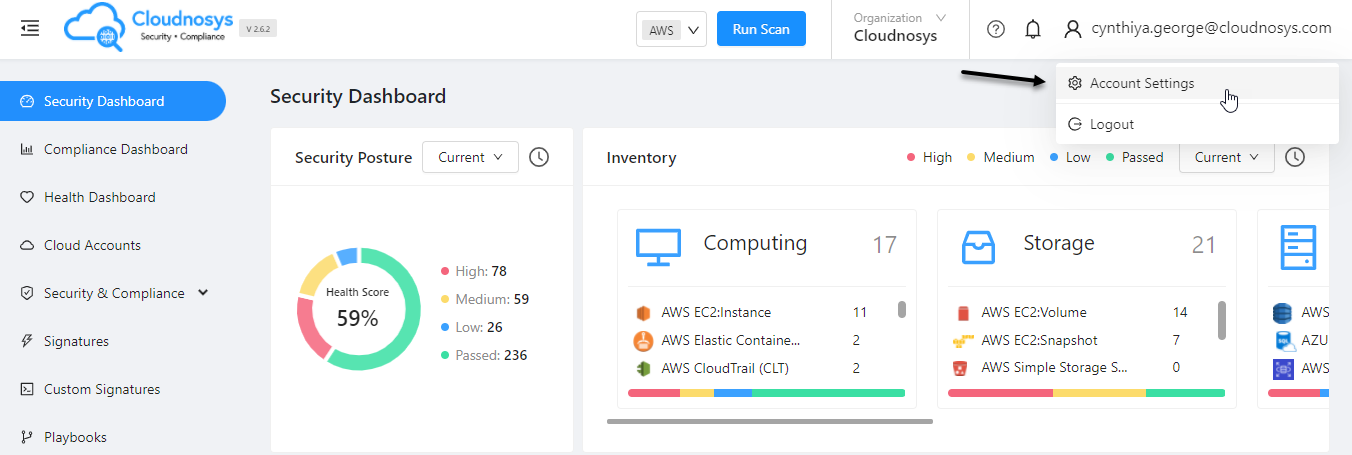Image resolution: width=1352 pixels, height=455 pixels.
Task: Open the help question mark icon
Action: 996,29
